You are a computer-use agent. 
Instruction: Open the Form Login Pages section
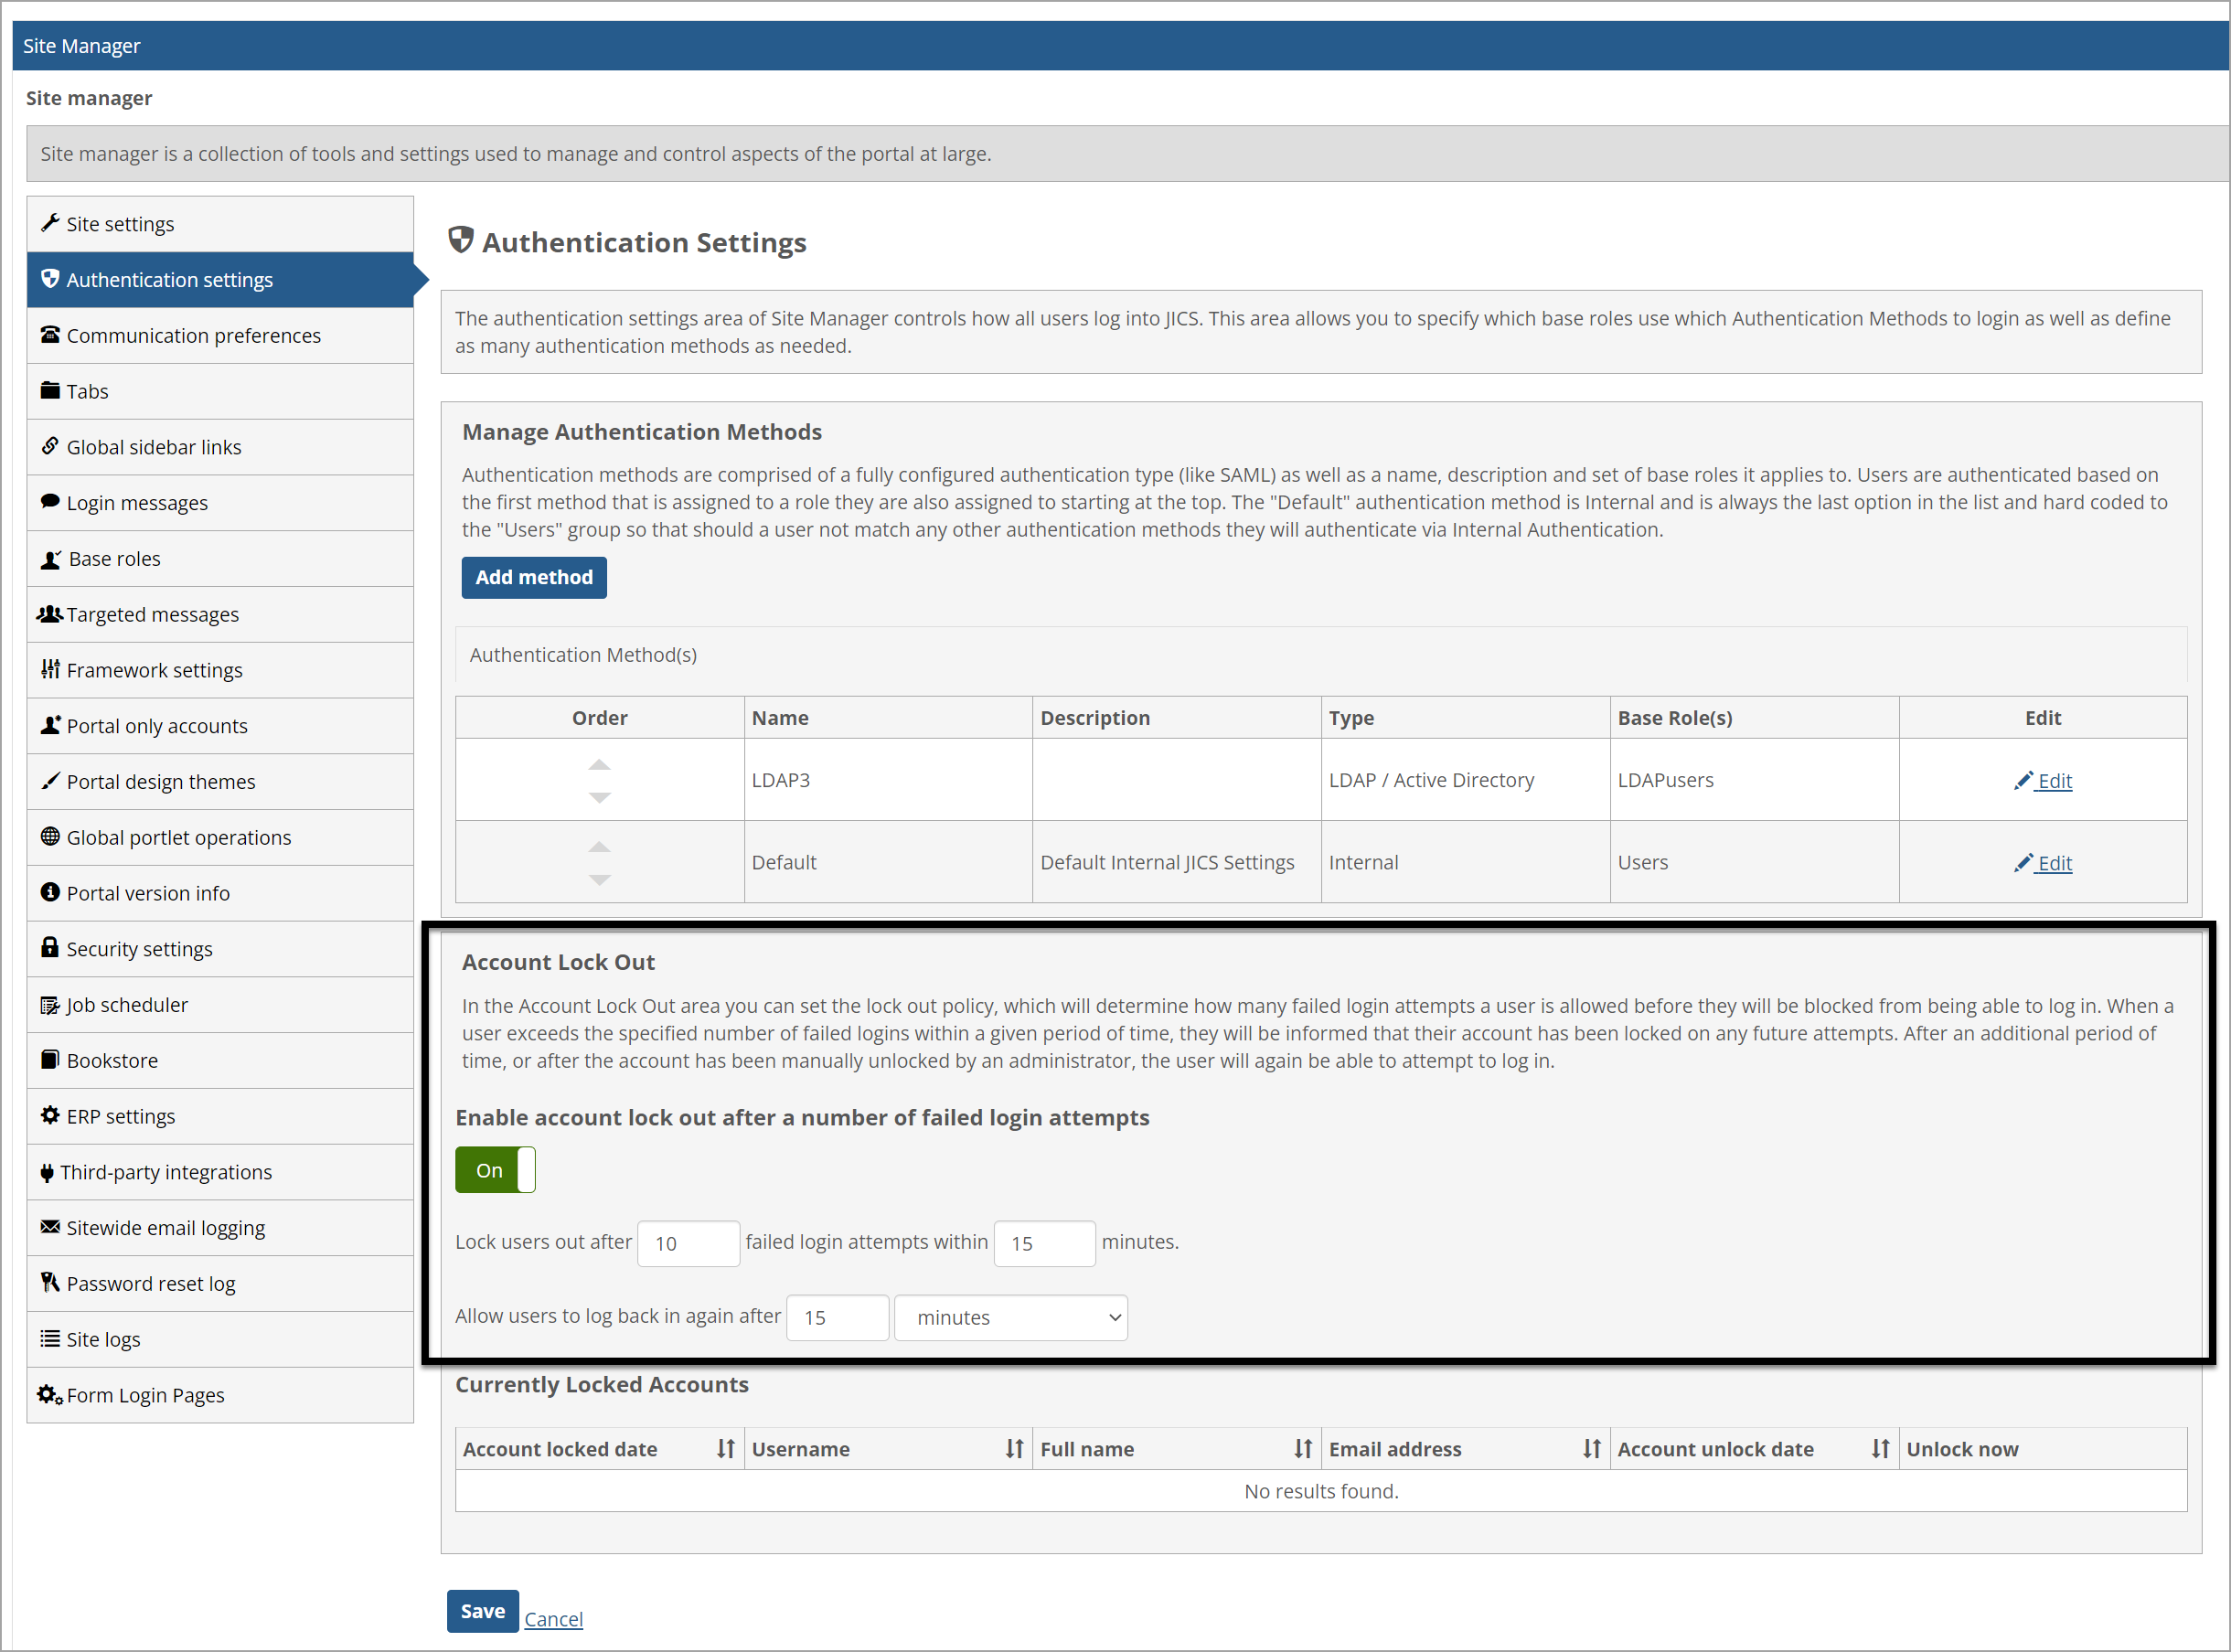(x=145, y=1394)
